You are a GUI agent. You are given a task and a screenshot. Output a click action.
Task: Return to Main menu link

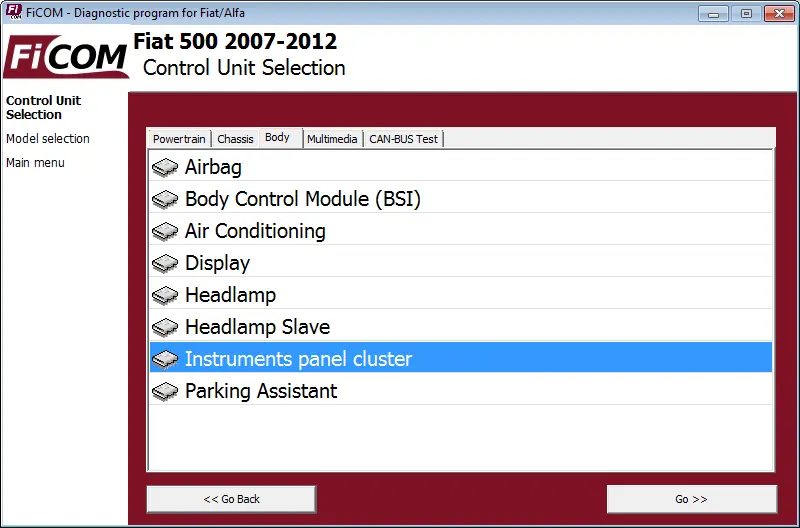[x=35, y=163]
